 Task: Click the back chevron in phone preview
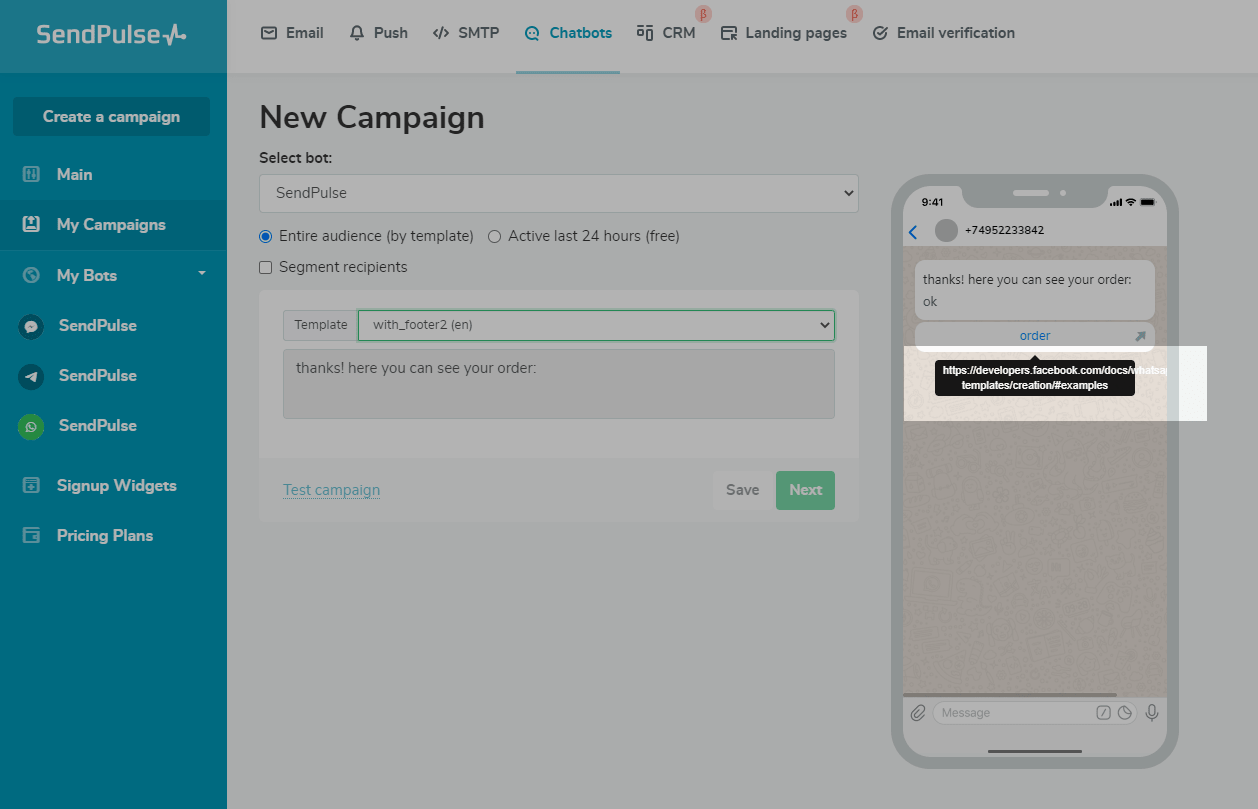coord(913,232)
